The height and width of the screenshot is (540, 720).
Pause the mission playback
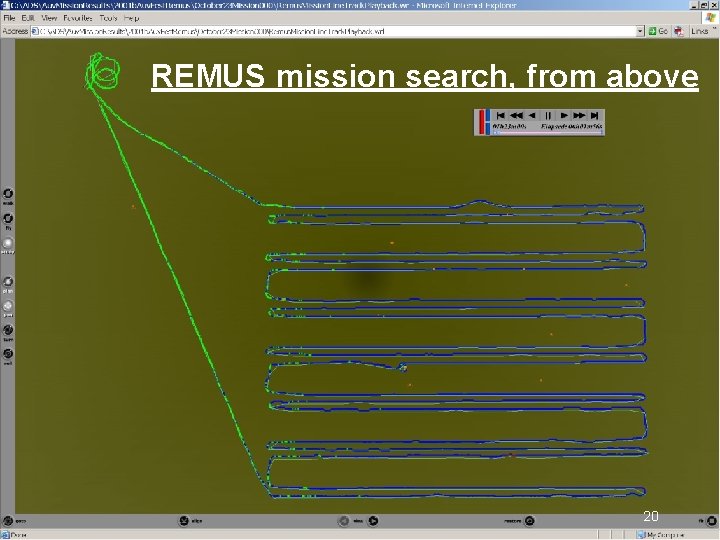pos(548,115)
